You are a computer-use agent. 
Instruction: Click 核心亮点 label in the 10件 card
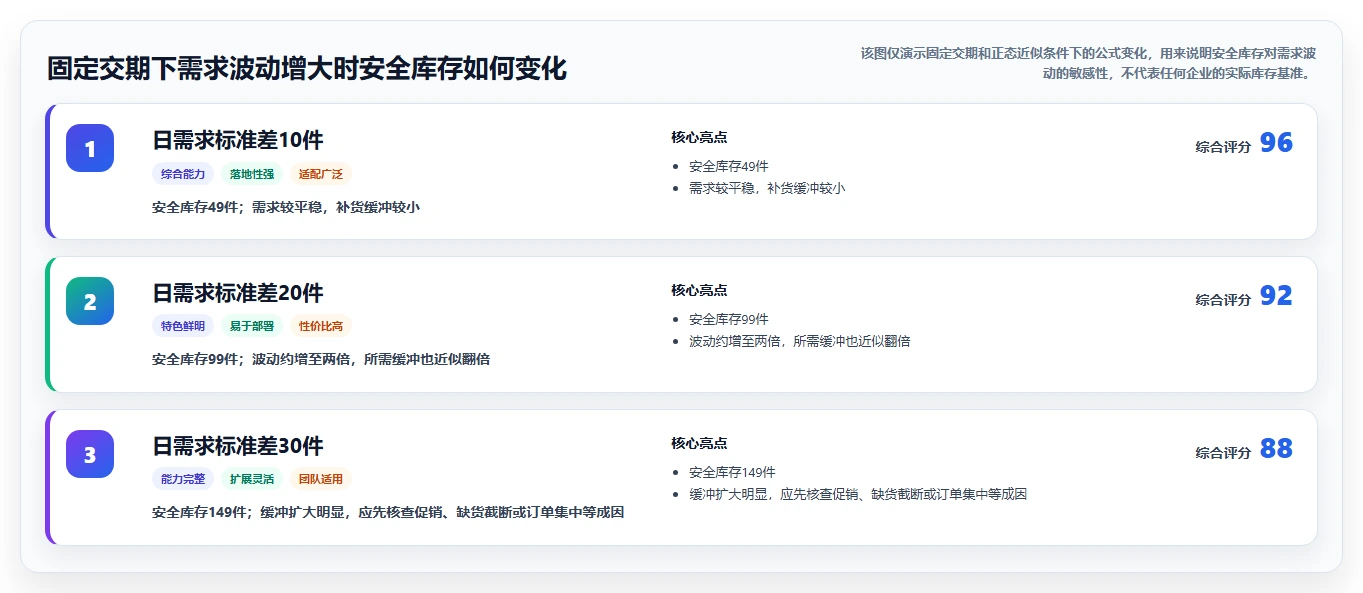[699, 137]
